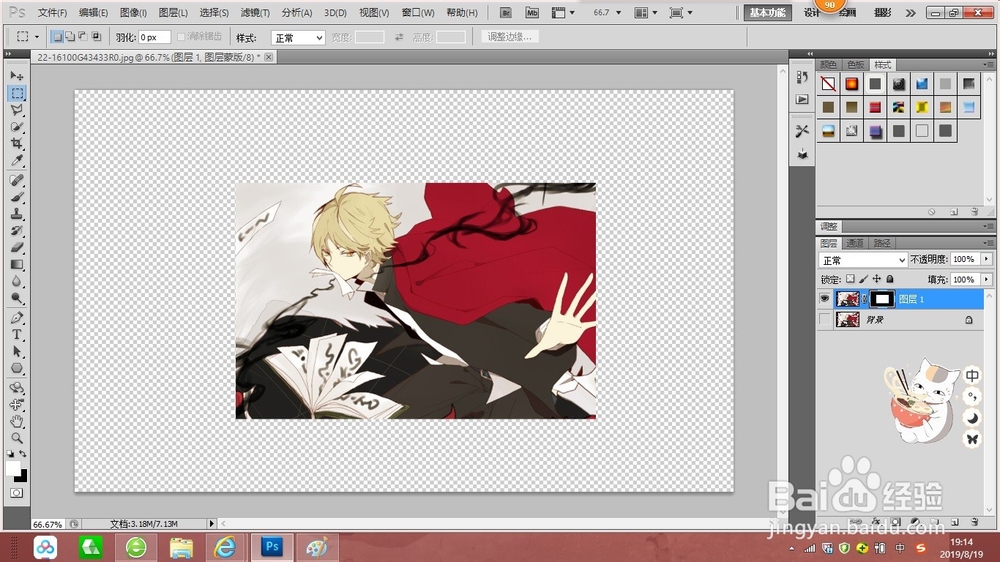Select the Dodge tool

[17, 298]
